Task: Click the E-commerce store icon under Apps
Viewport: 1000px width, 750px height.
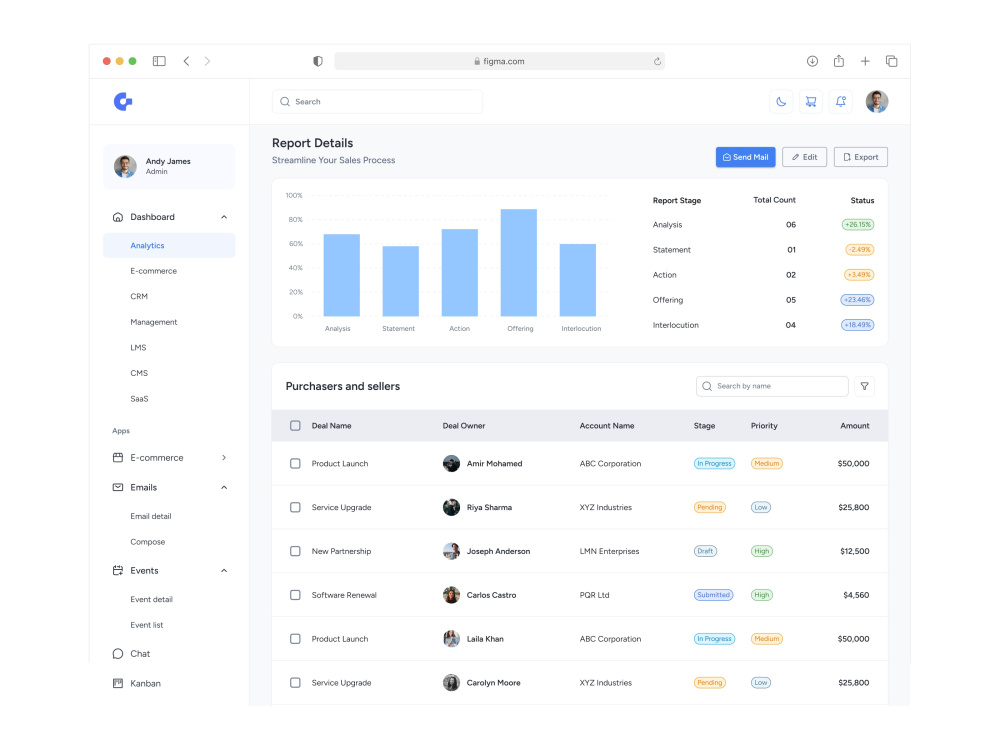Action: (118, 457)
